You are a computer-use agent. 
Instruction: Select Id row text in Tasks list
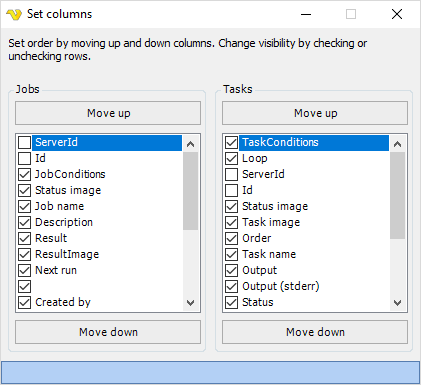[247, 190]
